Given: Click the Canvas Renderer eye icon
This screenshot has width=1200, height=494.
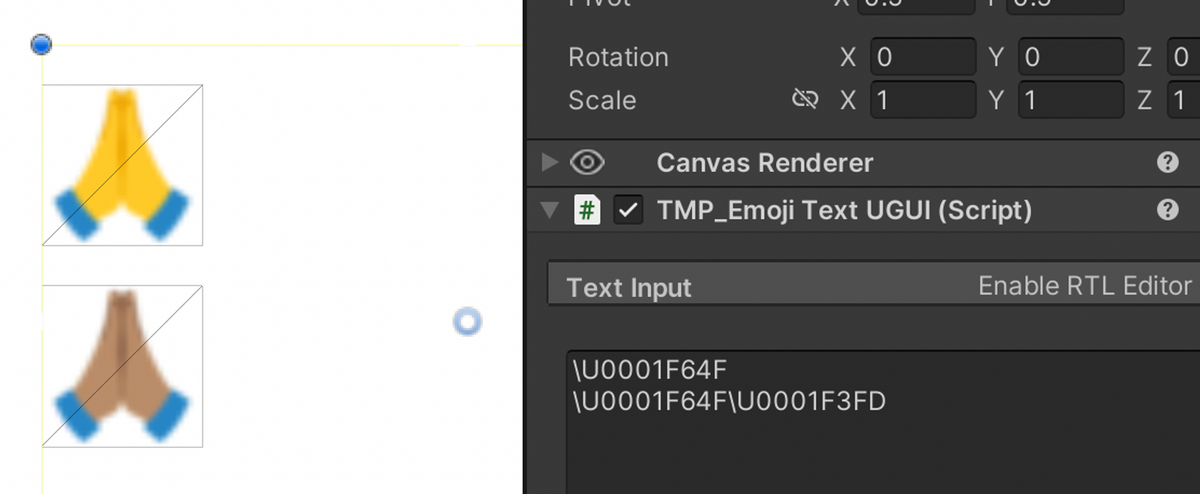Looking at the screenshot, I should click(x=589, y=162).
